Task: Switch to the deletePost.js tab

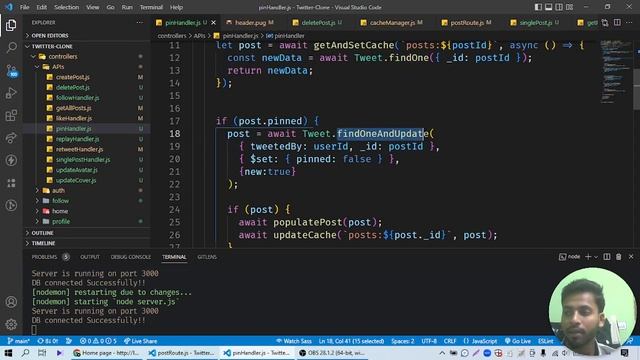Action: pos(318,23)
